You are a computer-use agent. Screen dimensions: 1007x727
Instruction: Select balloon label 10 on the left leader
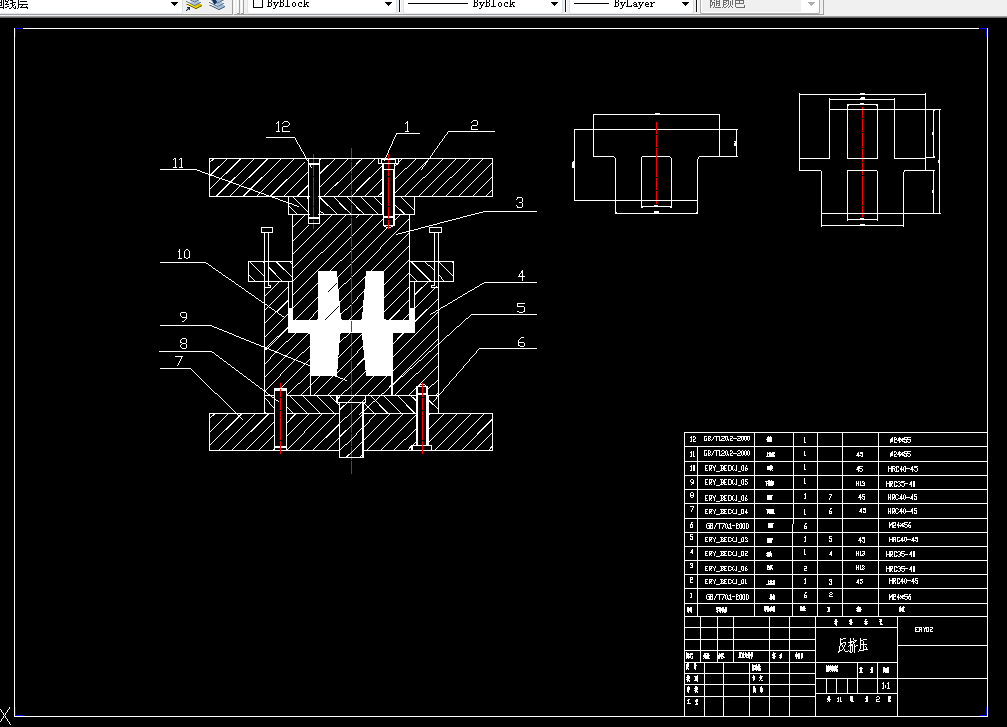pos(184,254)
